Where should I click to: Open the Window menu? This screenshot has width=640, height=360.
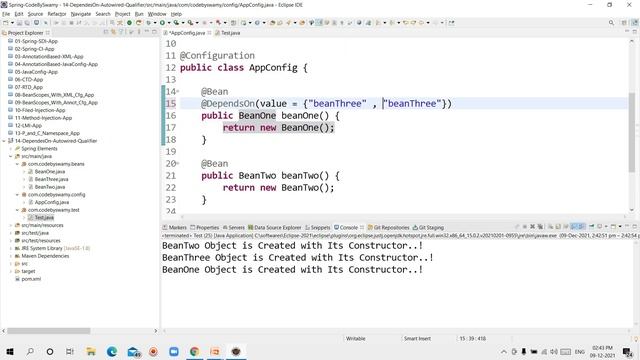pos(157,14)
